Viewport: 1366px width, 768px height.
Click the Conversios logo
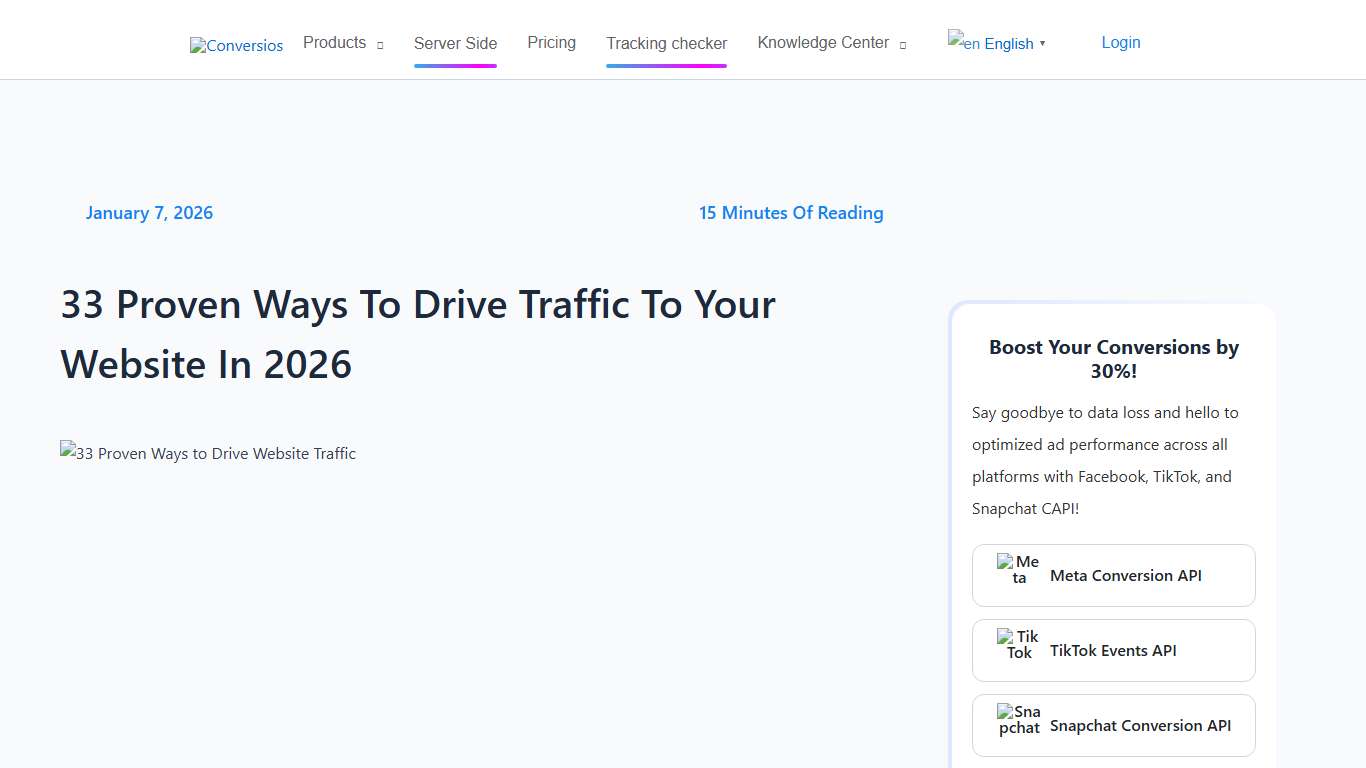coord(236,45)
